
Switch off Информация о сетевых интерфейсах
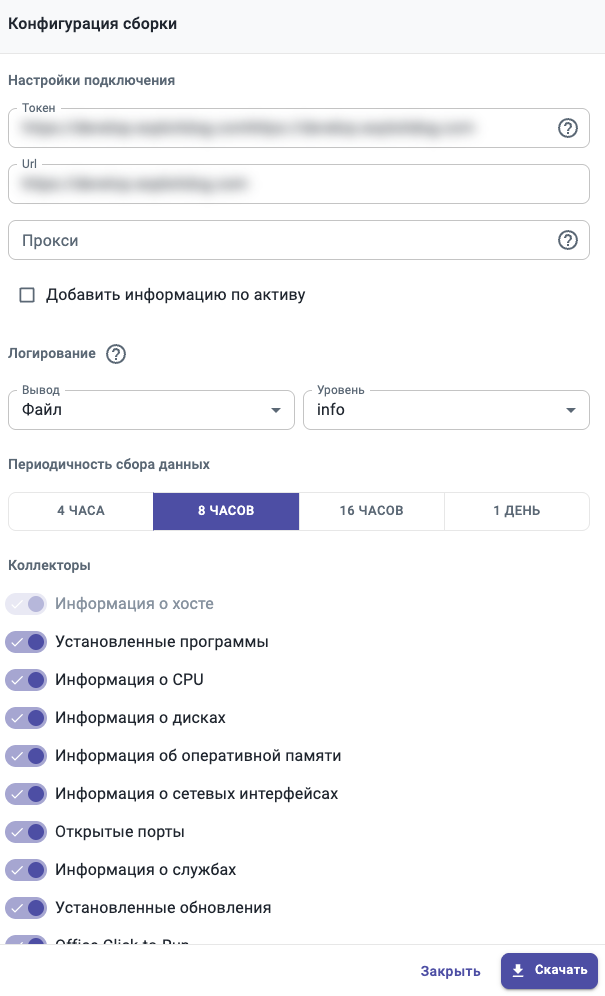pos(27,794)
